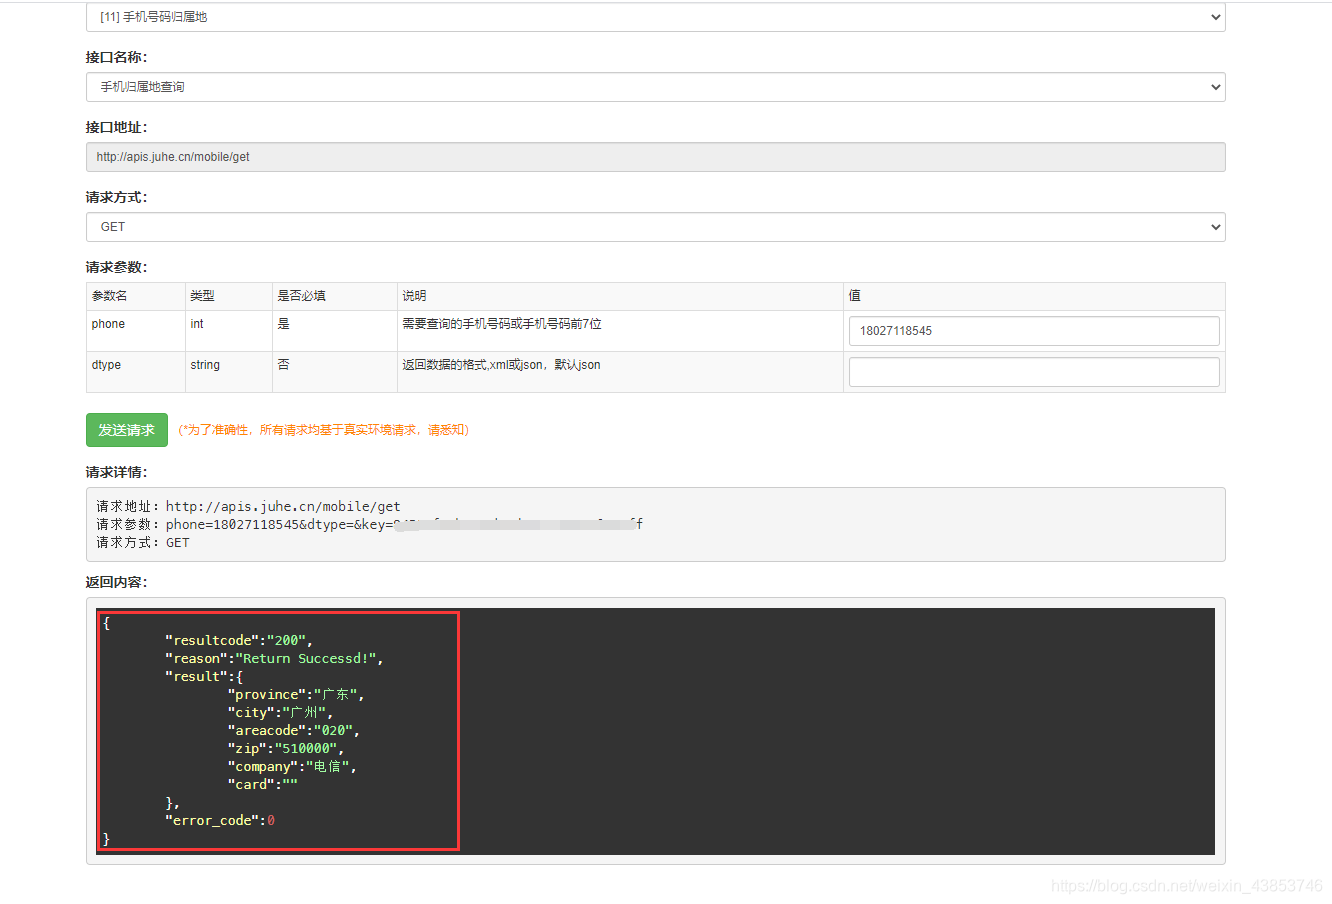Viewport: 1332px width, 904px height.
Task: Click the orange note about 真实环境请求
Action: [324, 430]
